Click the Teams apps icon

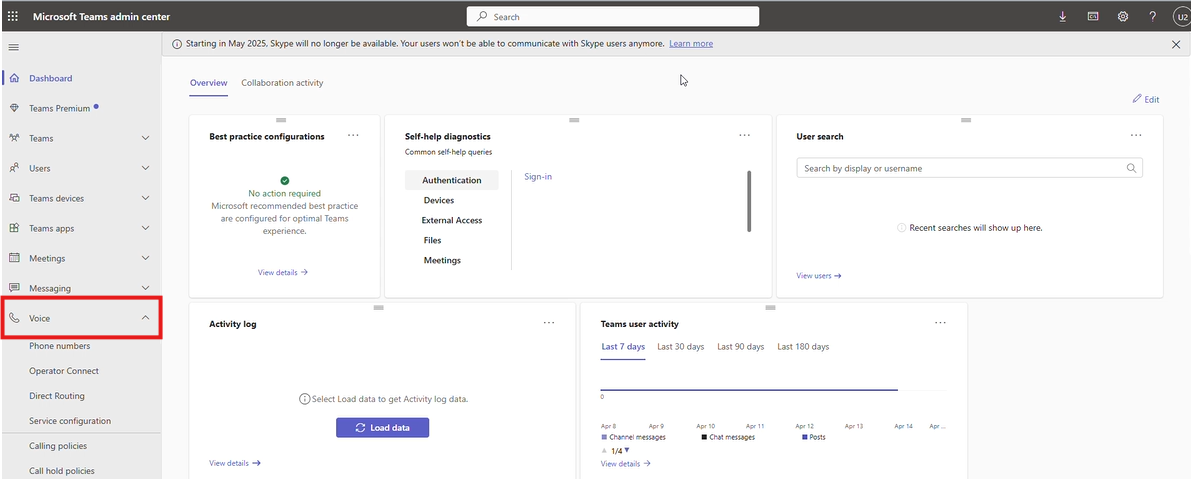[x=14, y=228]
